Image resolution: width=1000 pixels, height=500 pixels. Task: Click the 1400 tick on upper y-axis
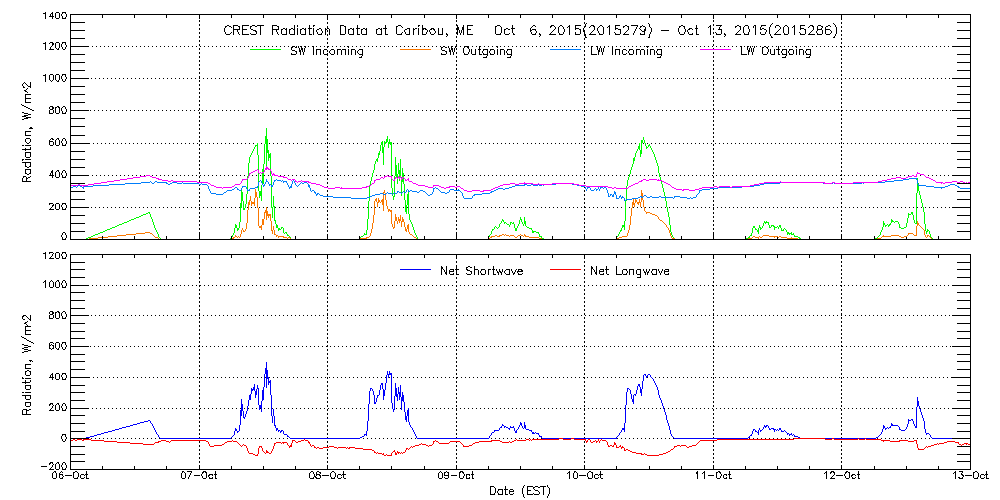[55, 17]
